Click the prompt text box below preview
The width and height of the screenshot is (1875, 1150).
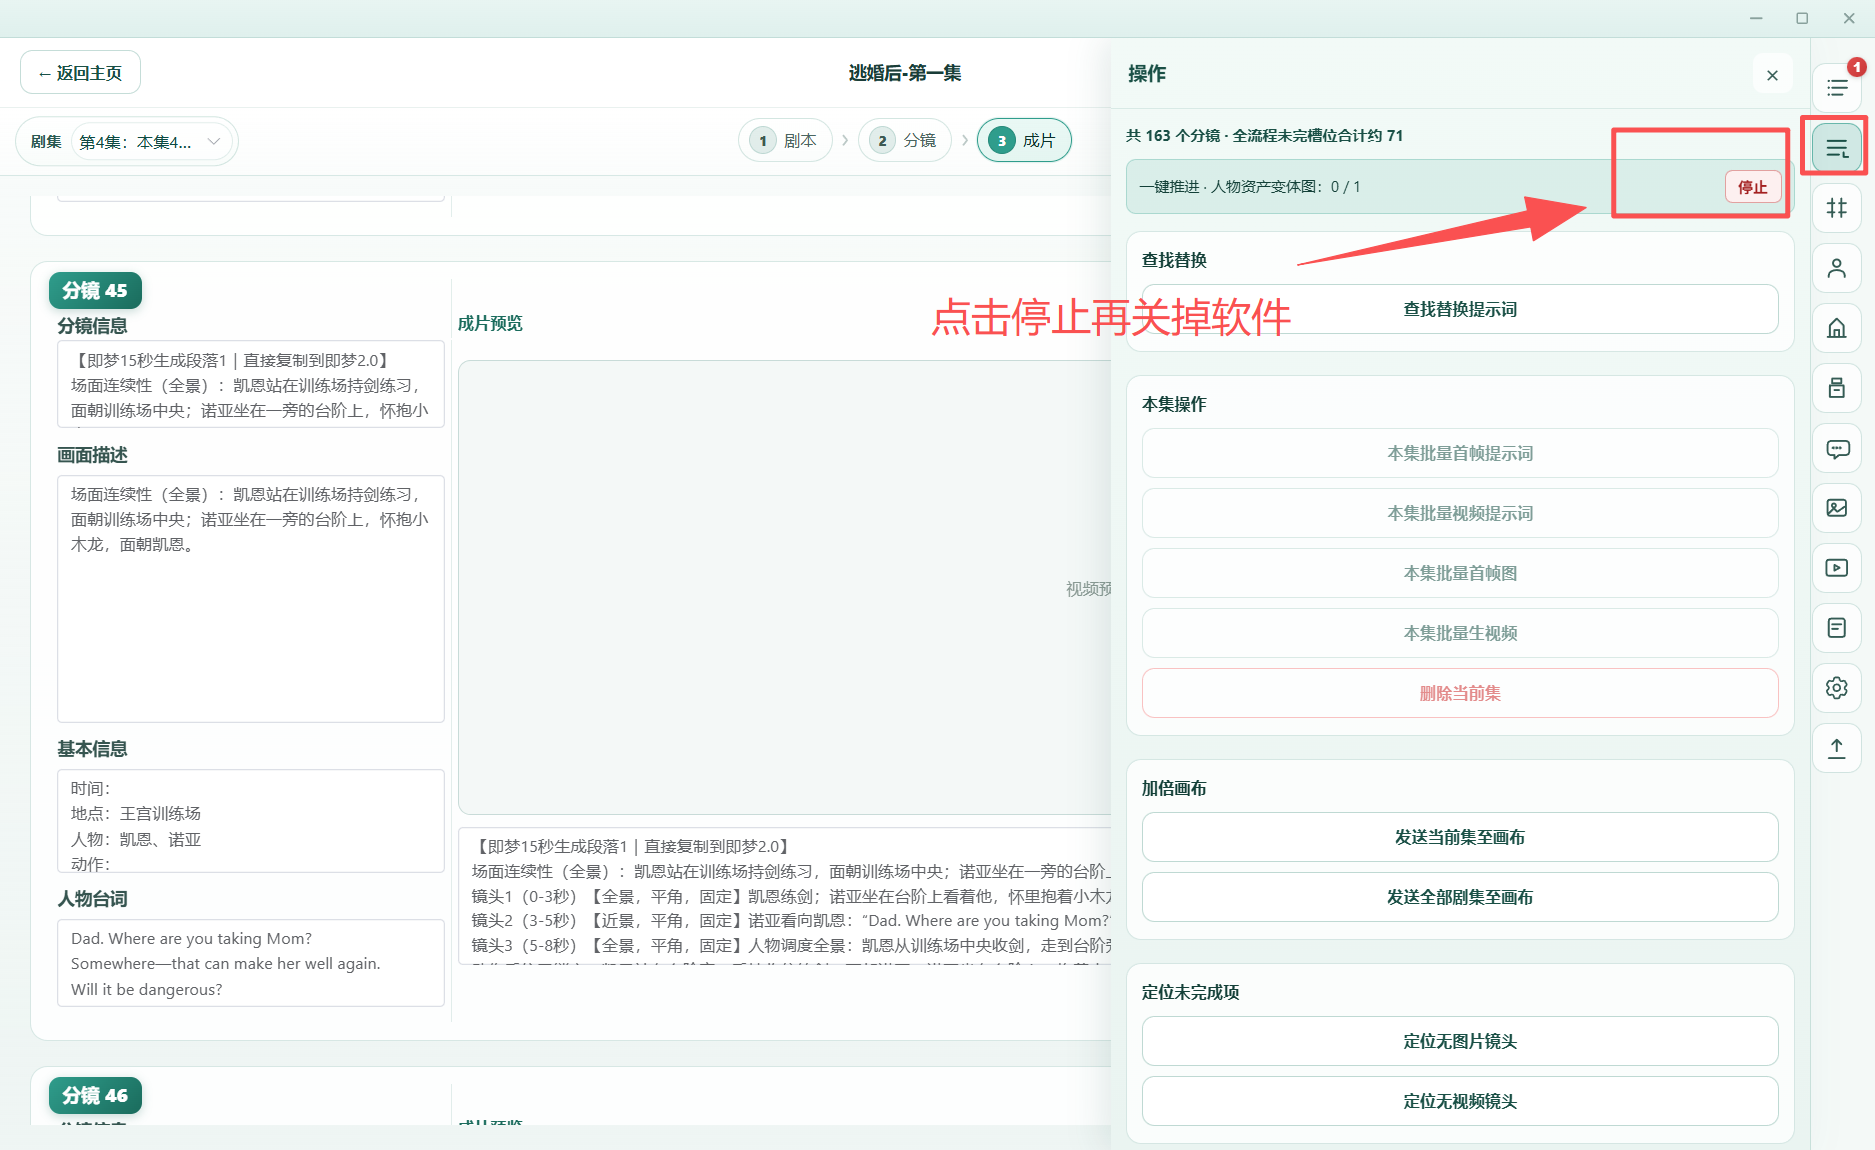785,896
